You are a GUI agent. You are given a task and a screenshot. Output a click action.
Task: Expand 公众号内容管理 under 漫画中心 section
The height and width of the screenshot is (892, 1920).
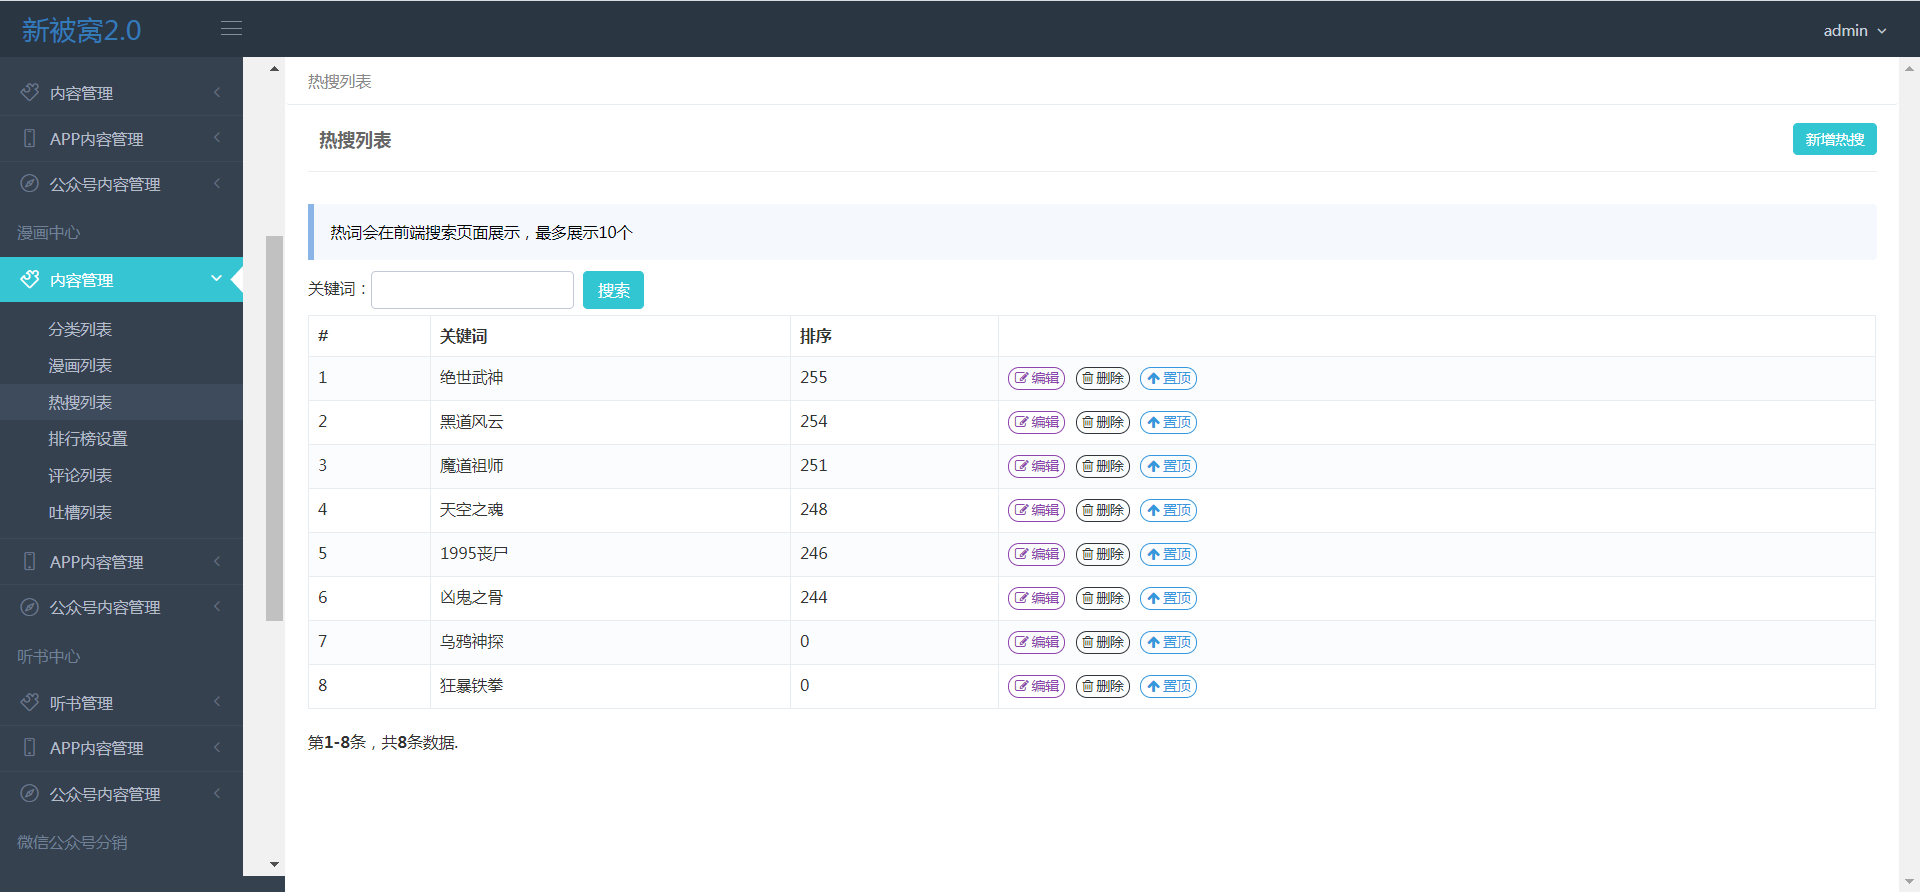121,607
